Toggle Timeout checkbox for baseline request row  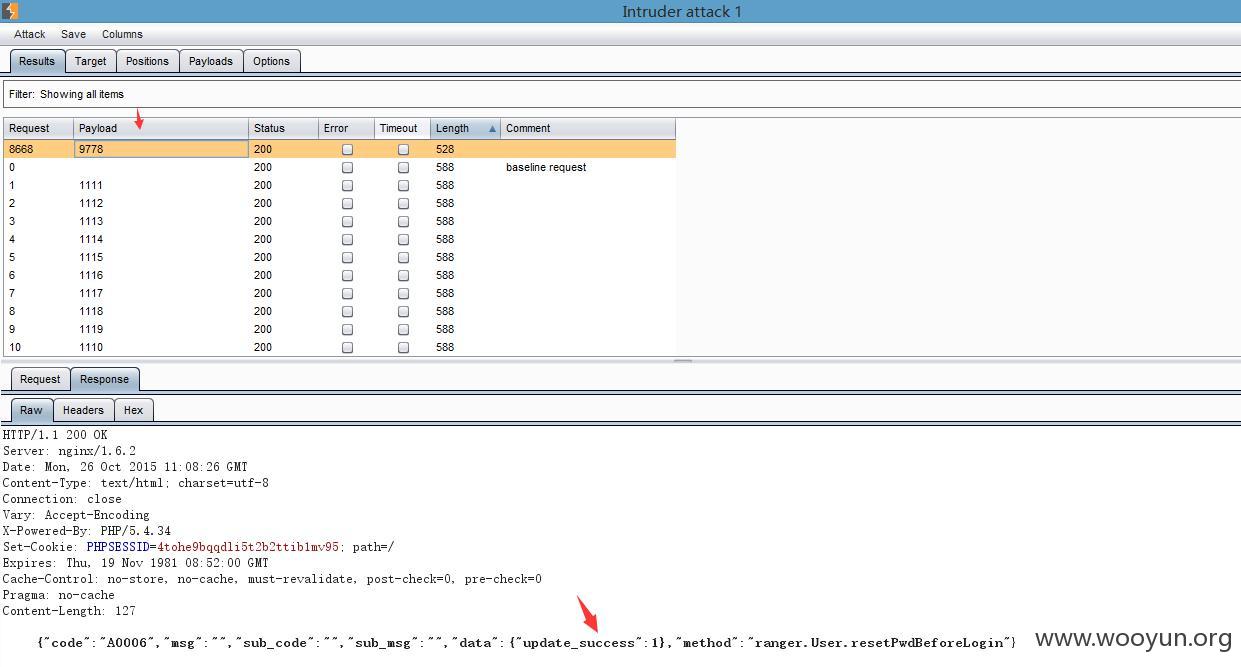click(x=403, y=167)
